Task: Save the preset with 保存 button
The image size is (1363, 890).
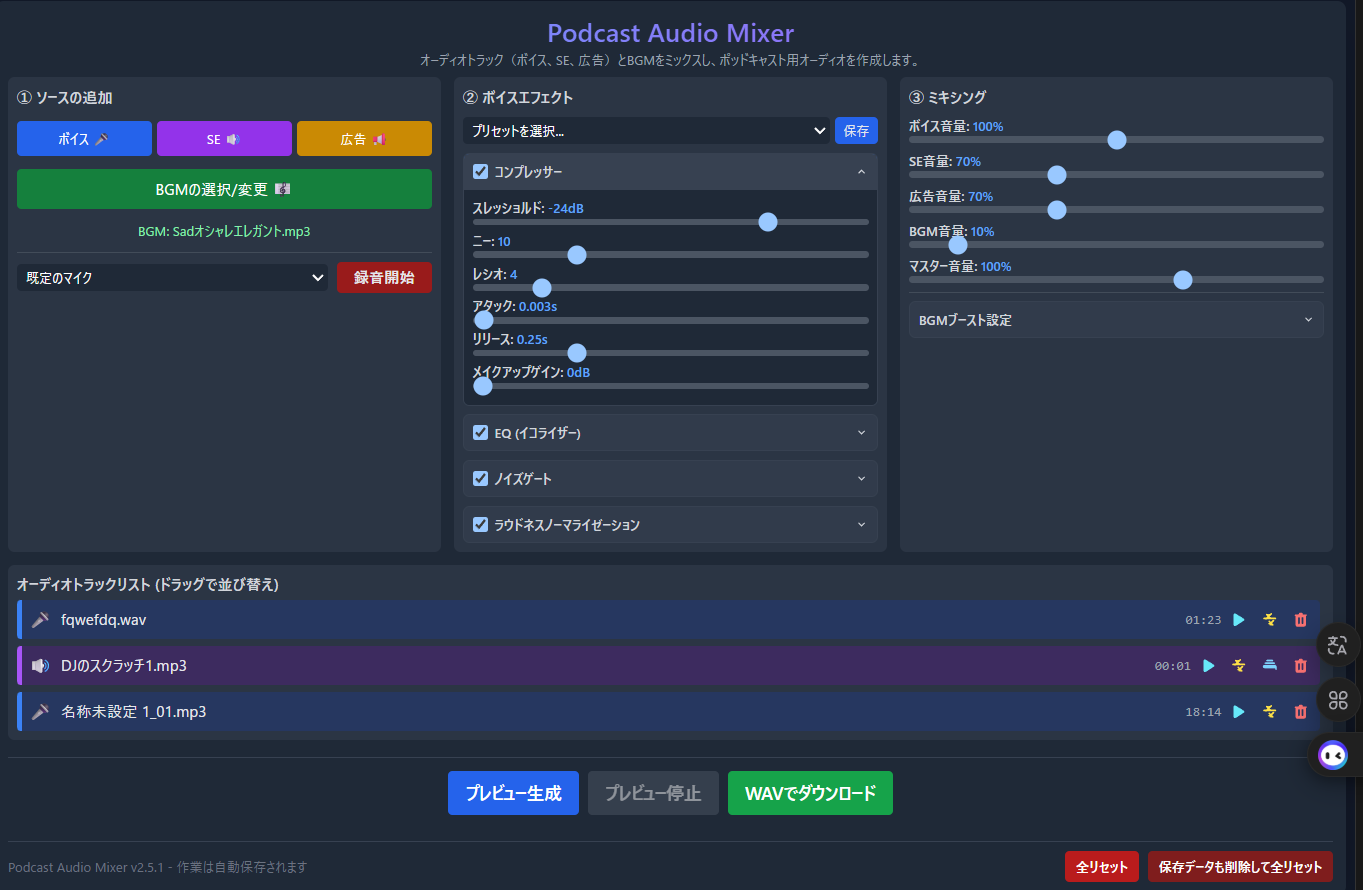Action: 856,131
